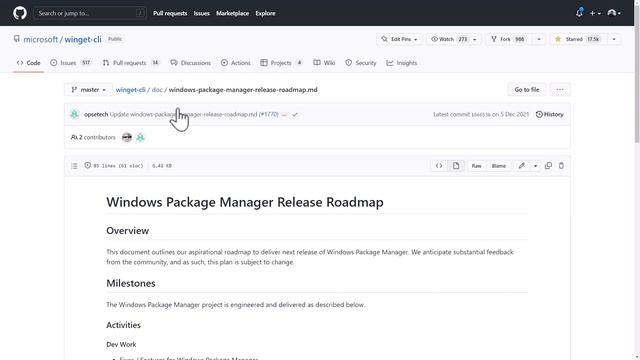View the commit status checkmark

(x=295, y=115)
